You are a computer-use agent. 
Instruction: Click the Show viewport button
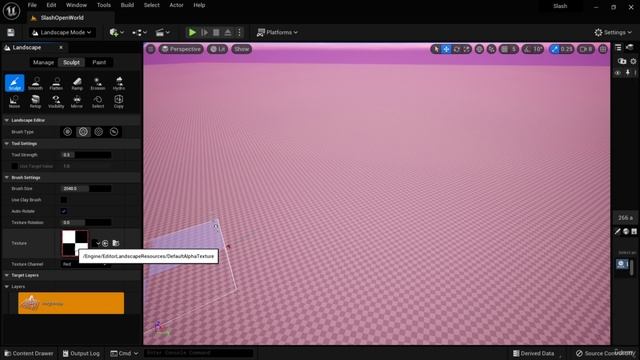[241, 49]
